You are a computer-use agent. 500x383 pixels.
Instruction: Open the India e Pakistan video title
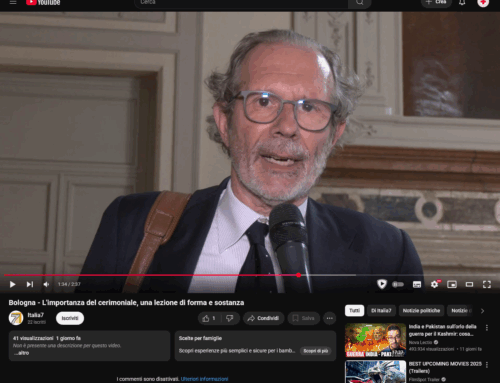(442, 330)
